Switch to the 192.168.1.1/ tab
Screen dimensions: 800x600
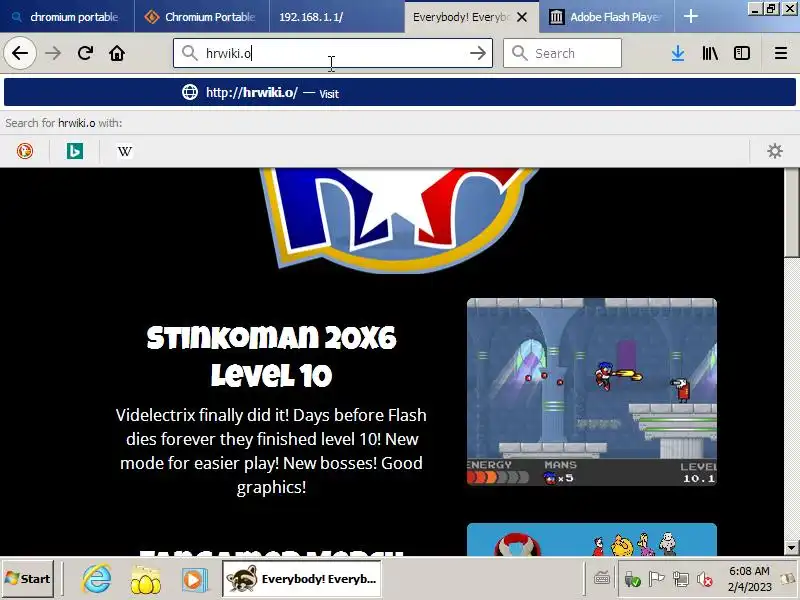point(337,17)
